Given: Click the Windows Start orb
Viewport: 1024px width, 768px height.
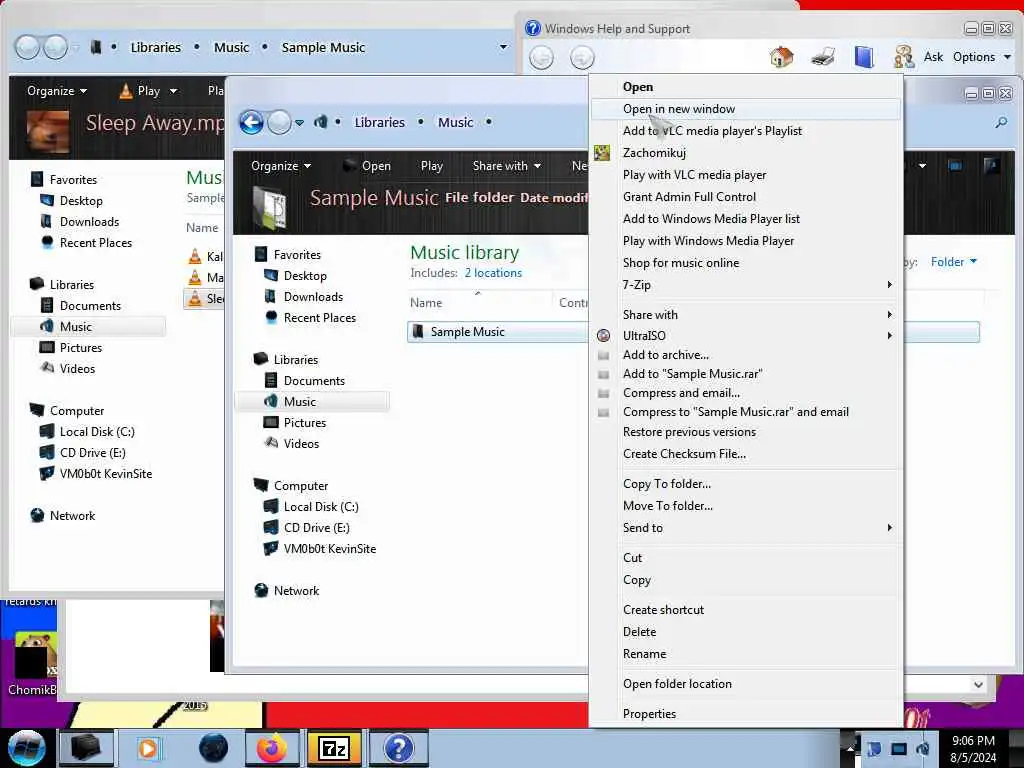Looking at the screenshot, I should click(26, 748).
